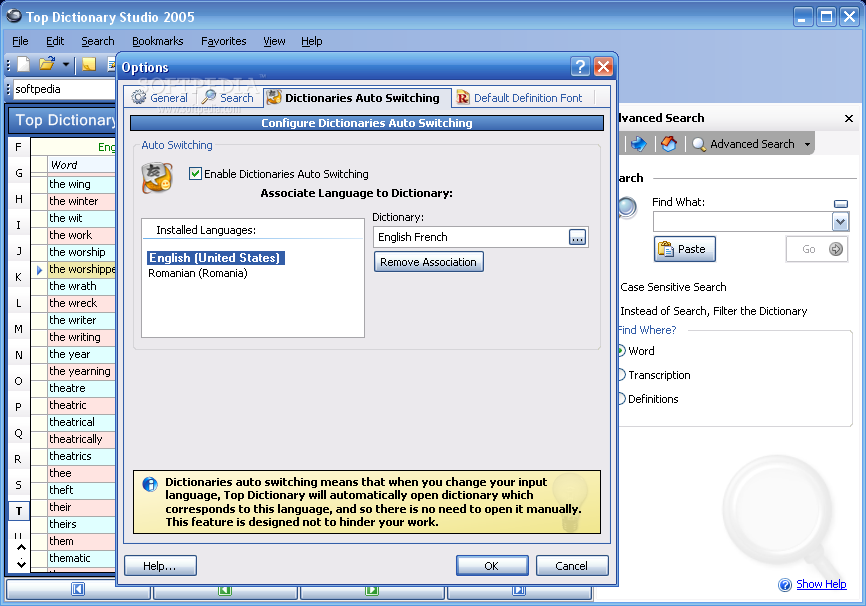Open the Default Definition Font tab
The image size is (866, 606).
(x=520, y=98)
